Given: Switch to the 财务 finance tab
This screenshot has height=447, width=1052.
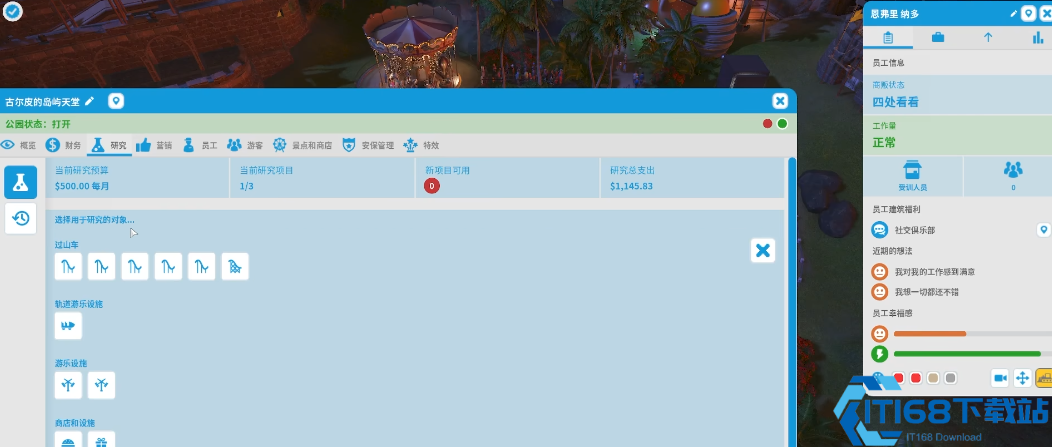Looking at the screenshot, I should pos(64,145).
